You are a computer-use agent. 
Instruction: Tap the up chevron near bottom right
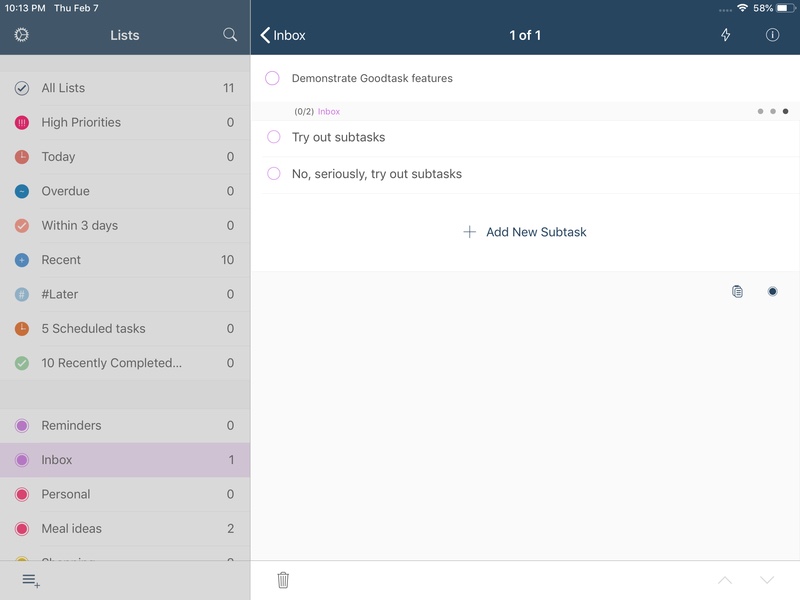(727, 578)
